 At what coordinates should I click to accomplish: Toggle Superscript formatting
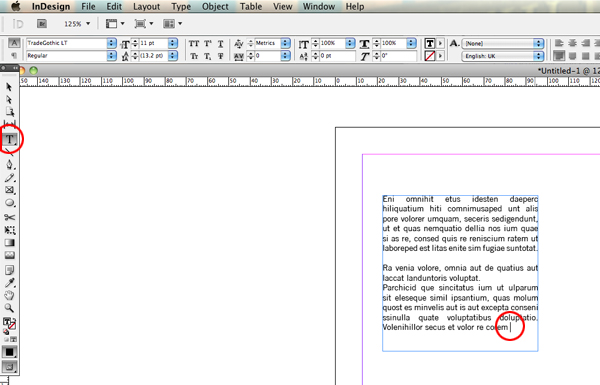tap(208, 43)
